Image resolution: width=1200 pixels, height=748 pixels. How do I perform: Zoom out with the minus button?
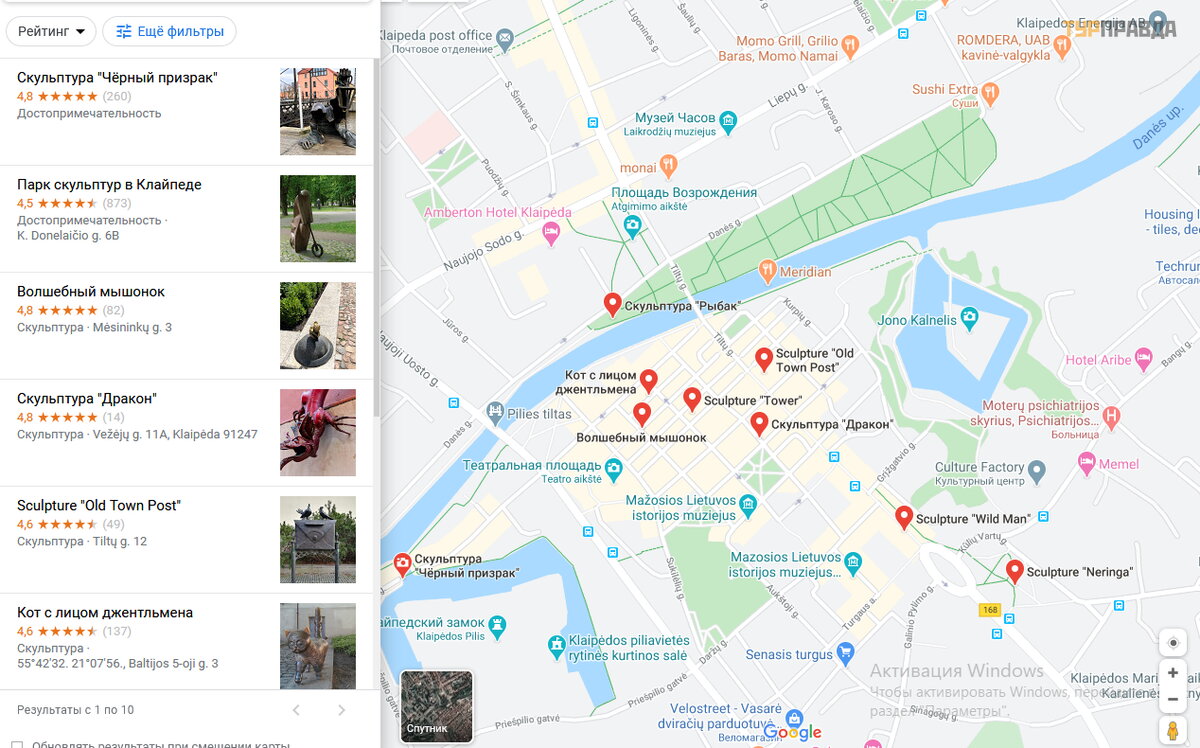point(1173,698)
